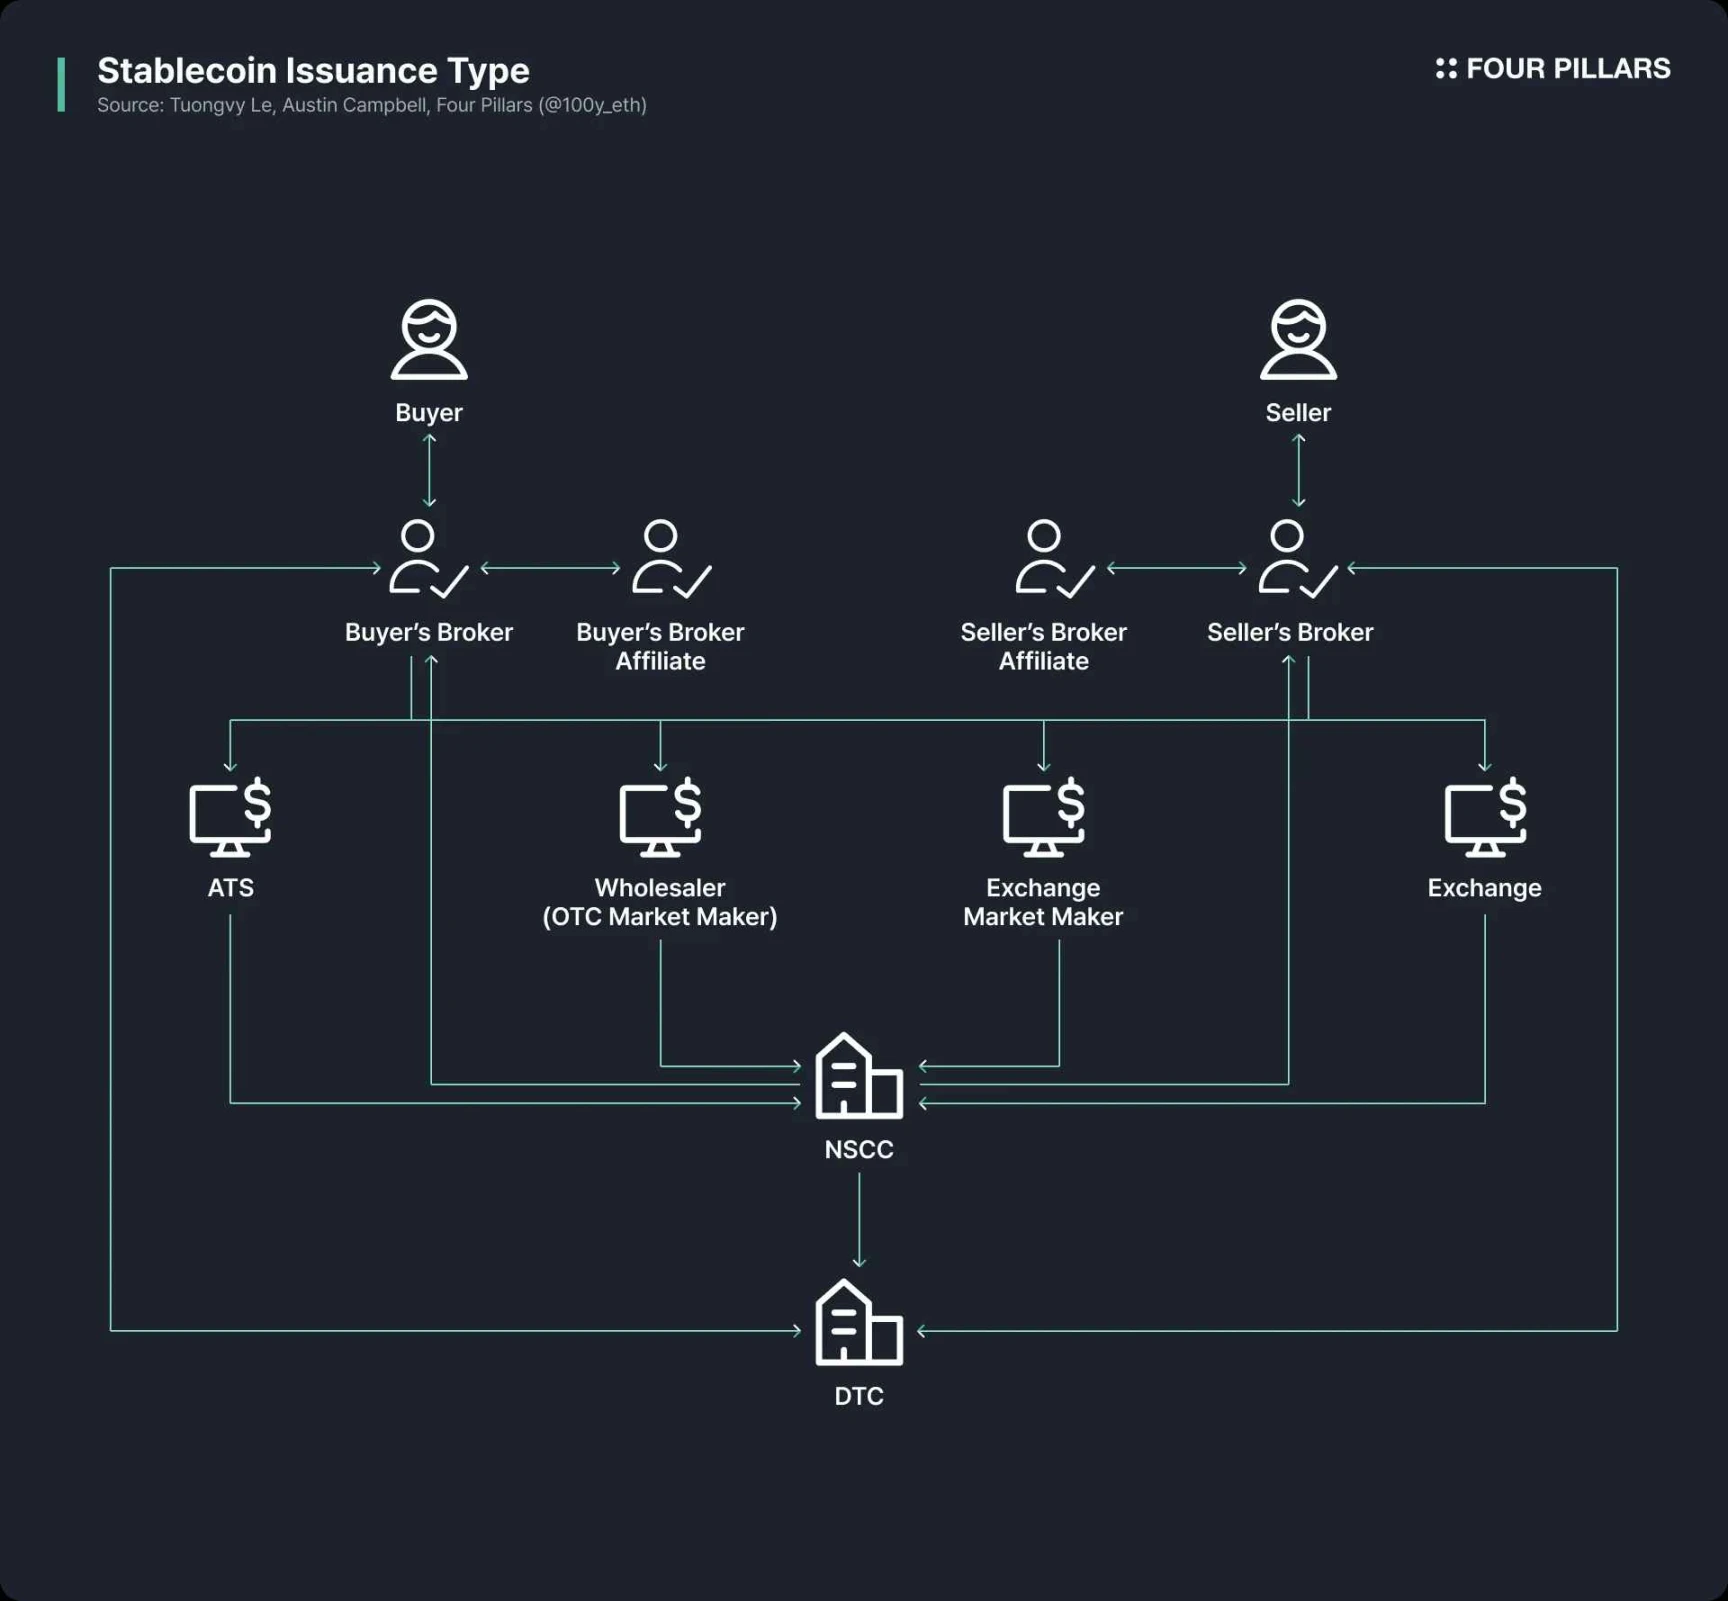Viewport: 1728px width, 1601px height.
Task: Click the Stablecoin Issuance Type title
Action: 313,70
